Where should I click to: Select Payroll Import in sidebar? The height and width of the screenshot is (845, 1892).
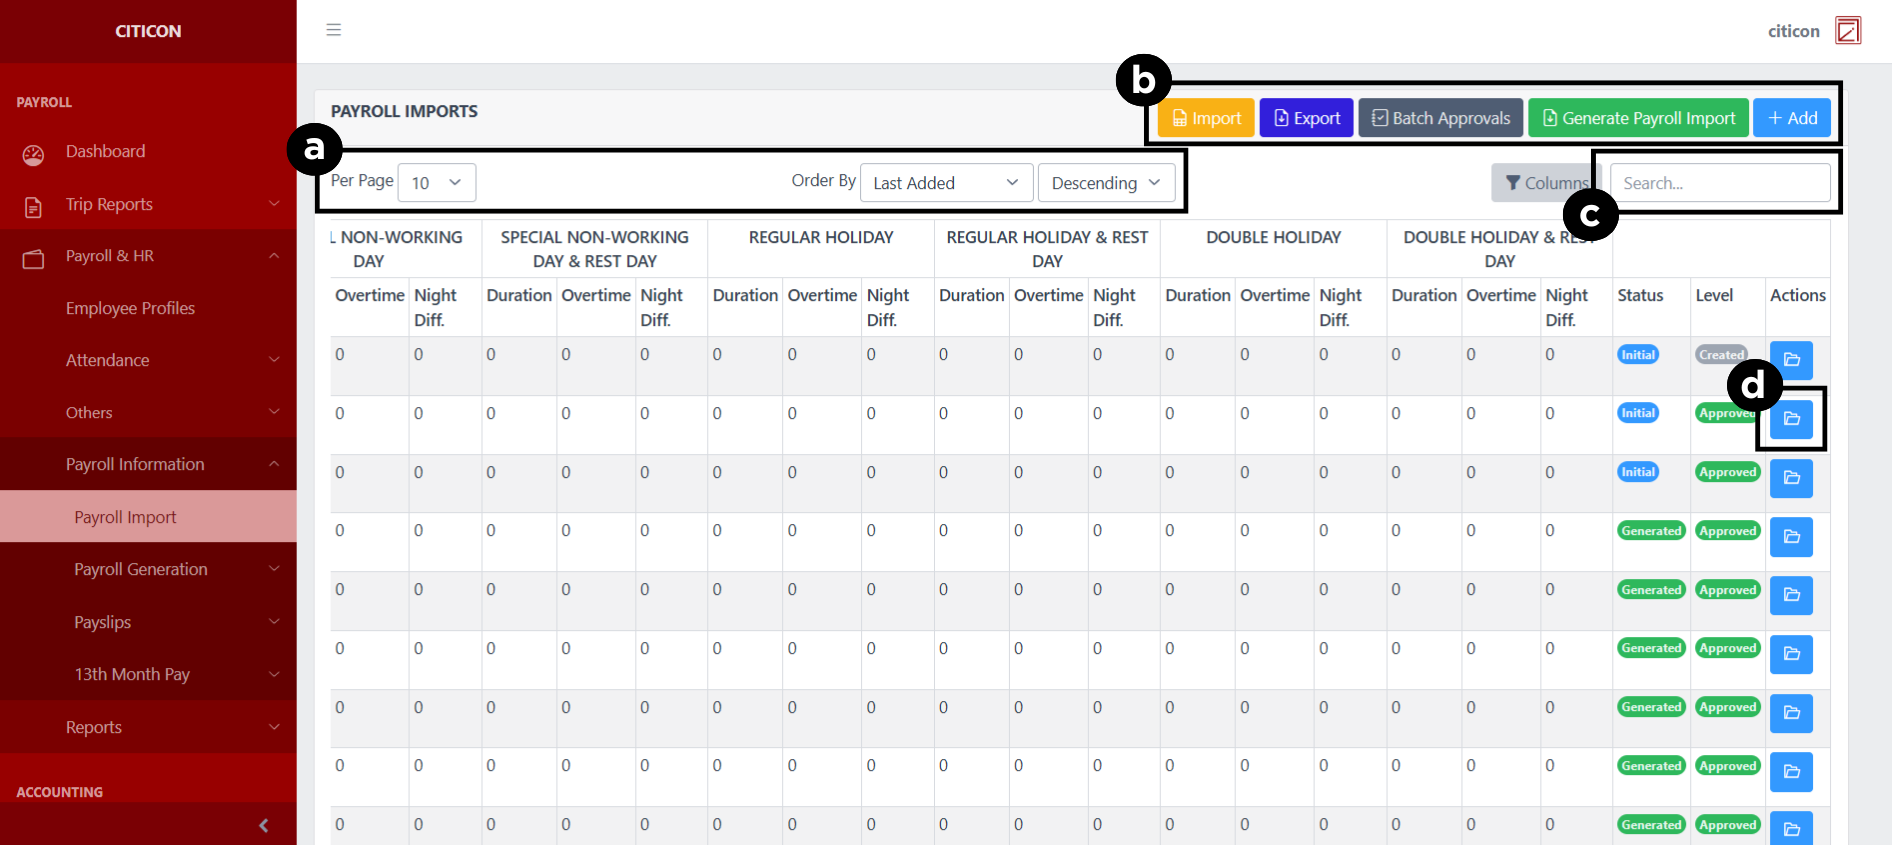(x=125, y=517)
